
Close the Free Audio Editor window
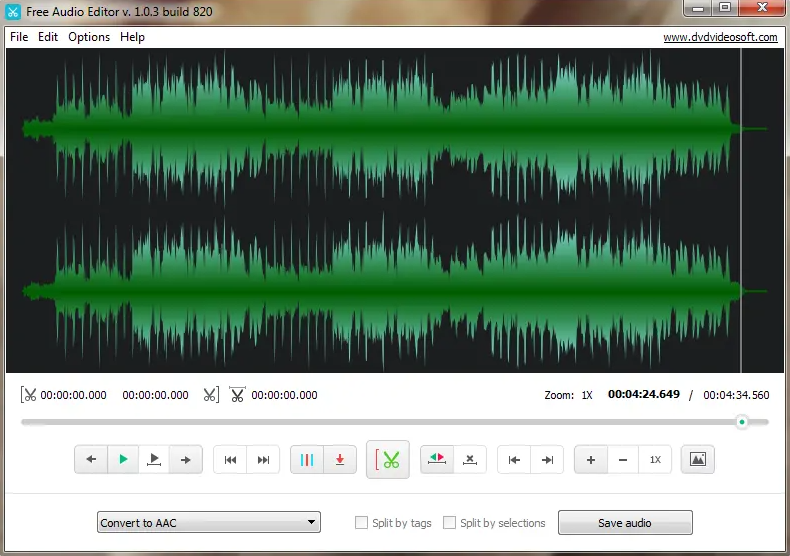763,9
